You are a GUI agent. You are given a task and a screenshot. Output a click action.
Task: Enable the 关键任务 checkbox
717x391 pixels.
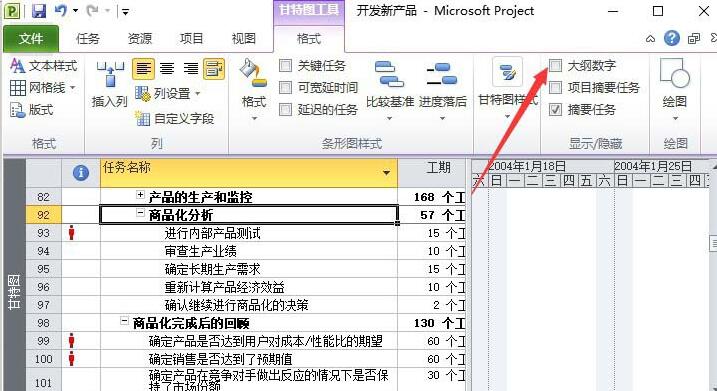(x=285, y=66)
